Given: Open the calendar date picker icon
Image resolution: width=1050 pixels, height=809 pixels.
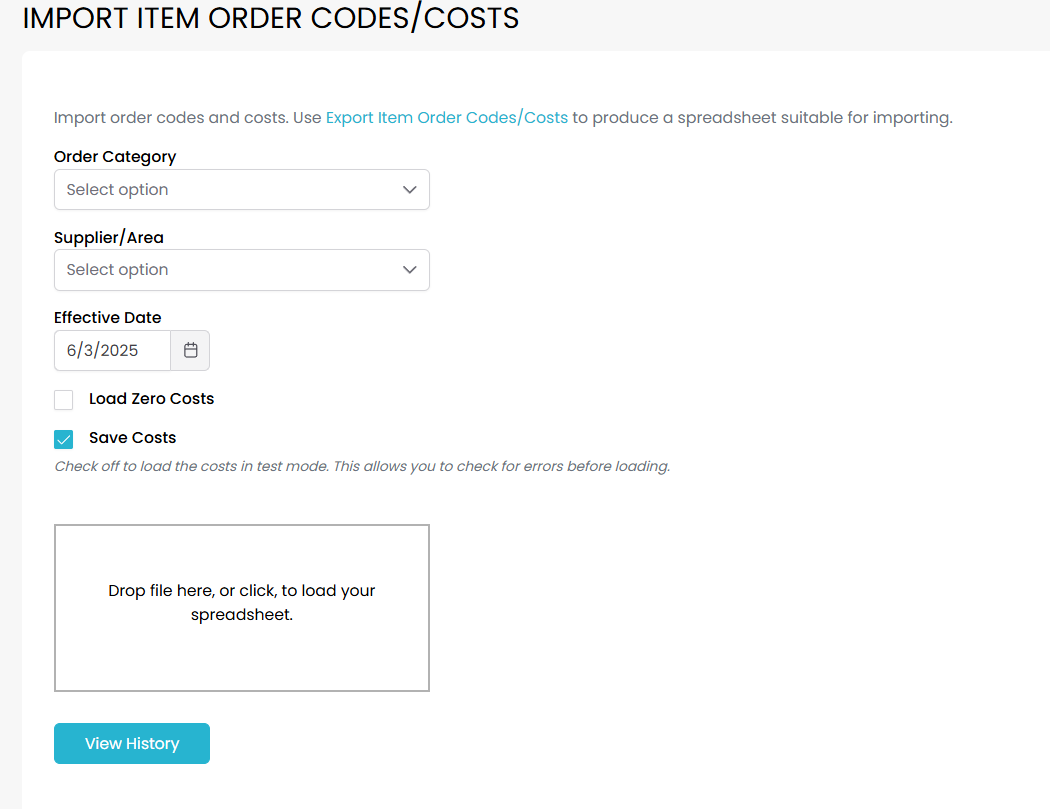Looking at the screenshot, I should (x=190, y=351).
